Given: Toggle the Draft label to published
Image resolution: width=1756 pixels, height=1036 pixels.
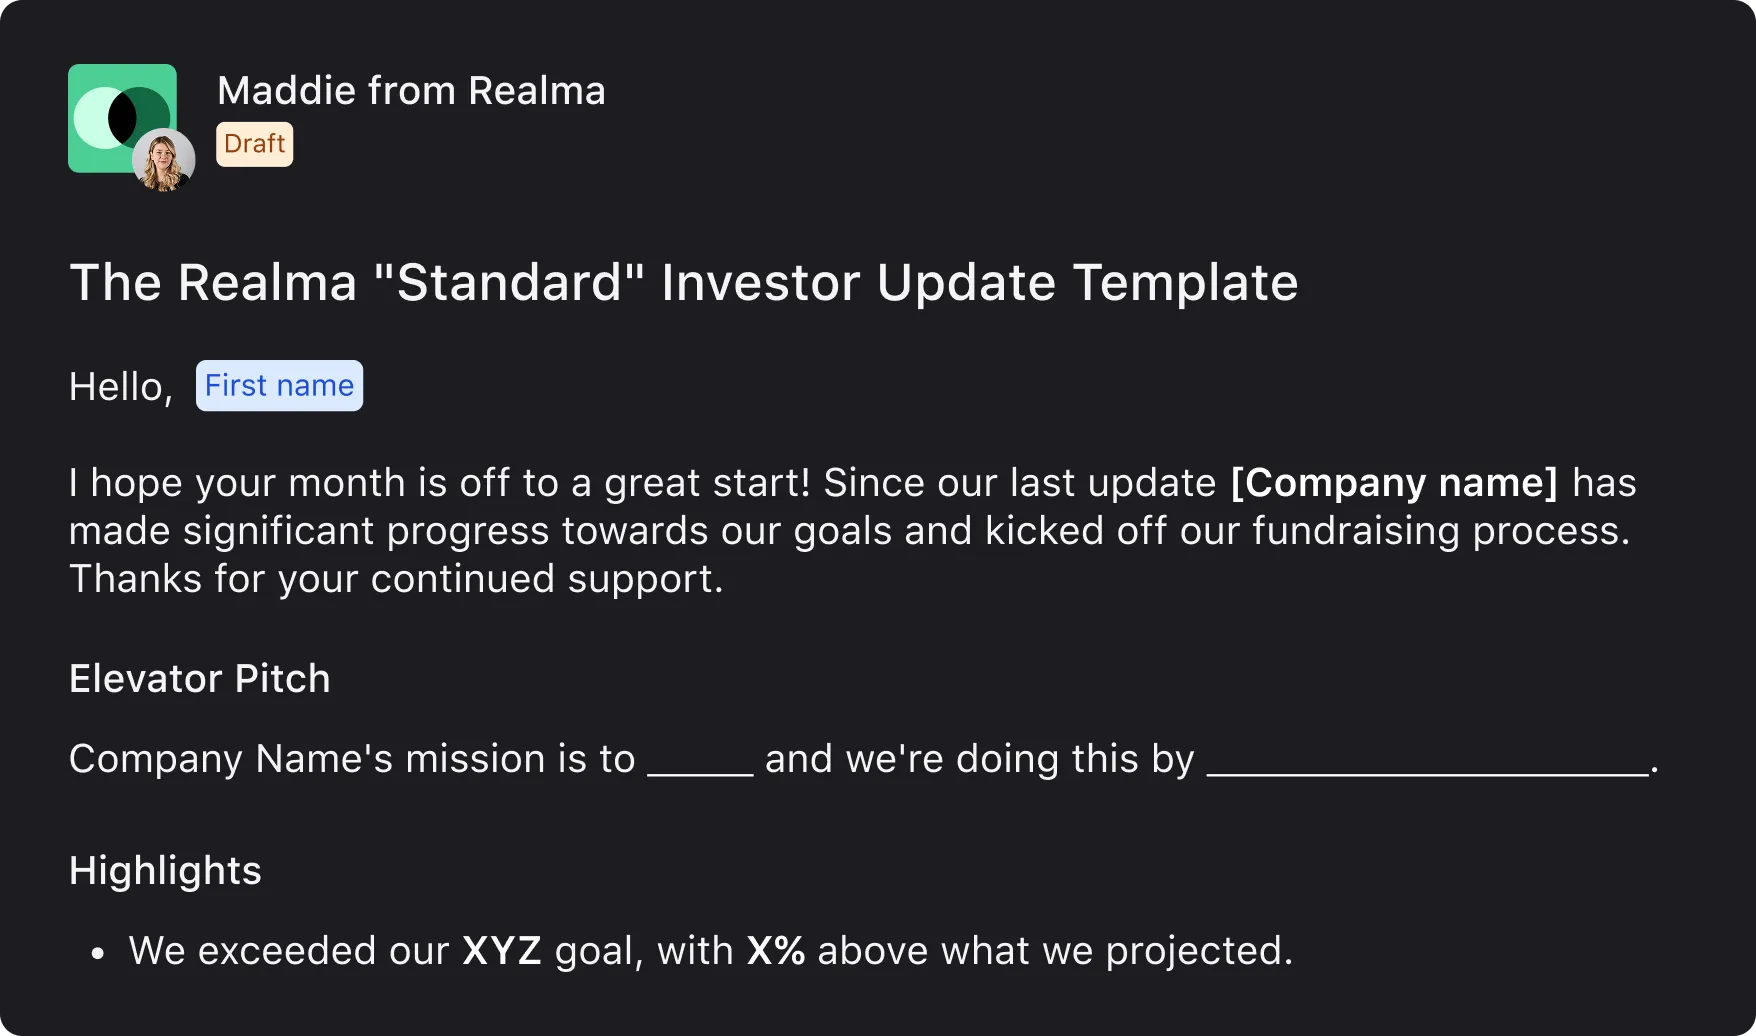Looking at the screenshot, I should 254,144.
